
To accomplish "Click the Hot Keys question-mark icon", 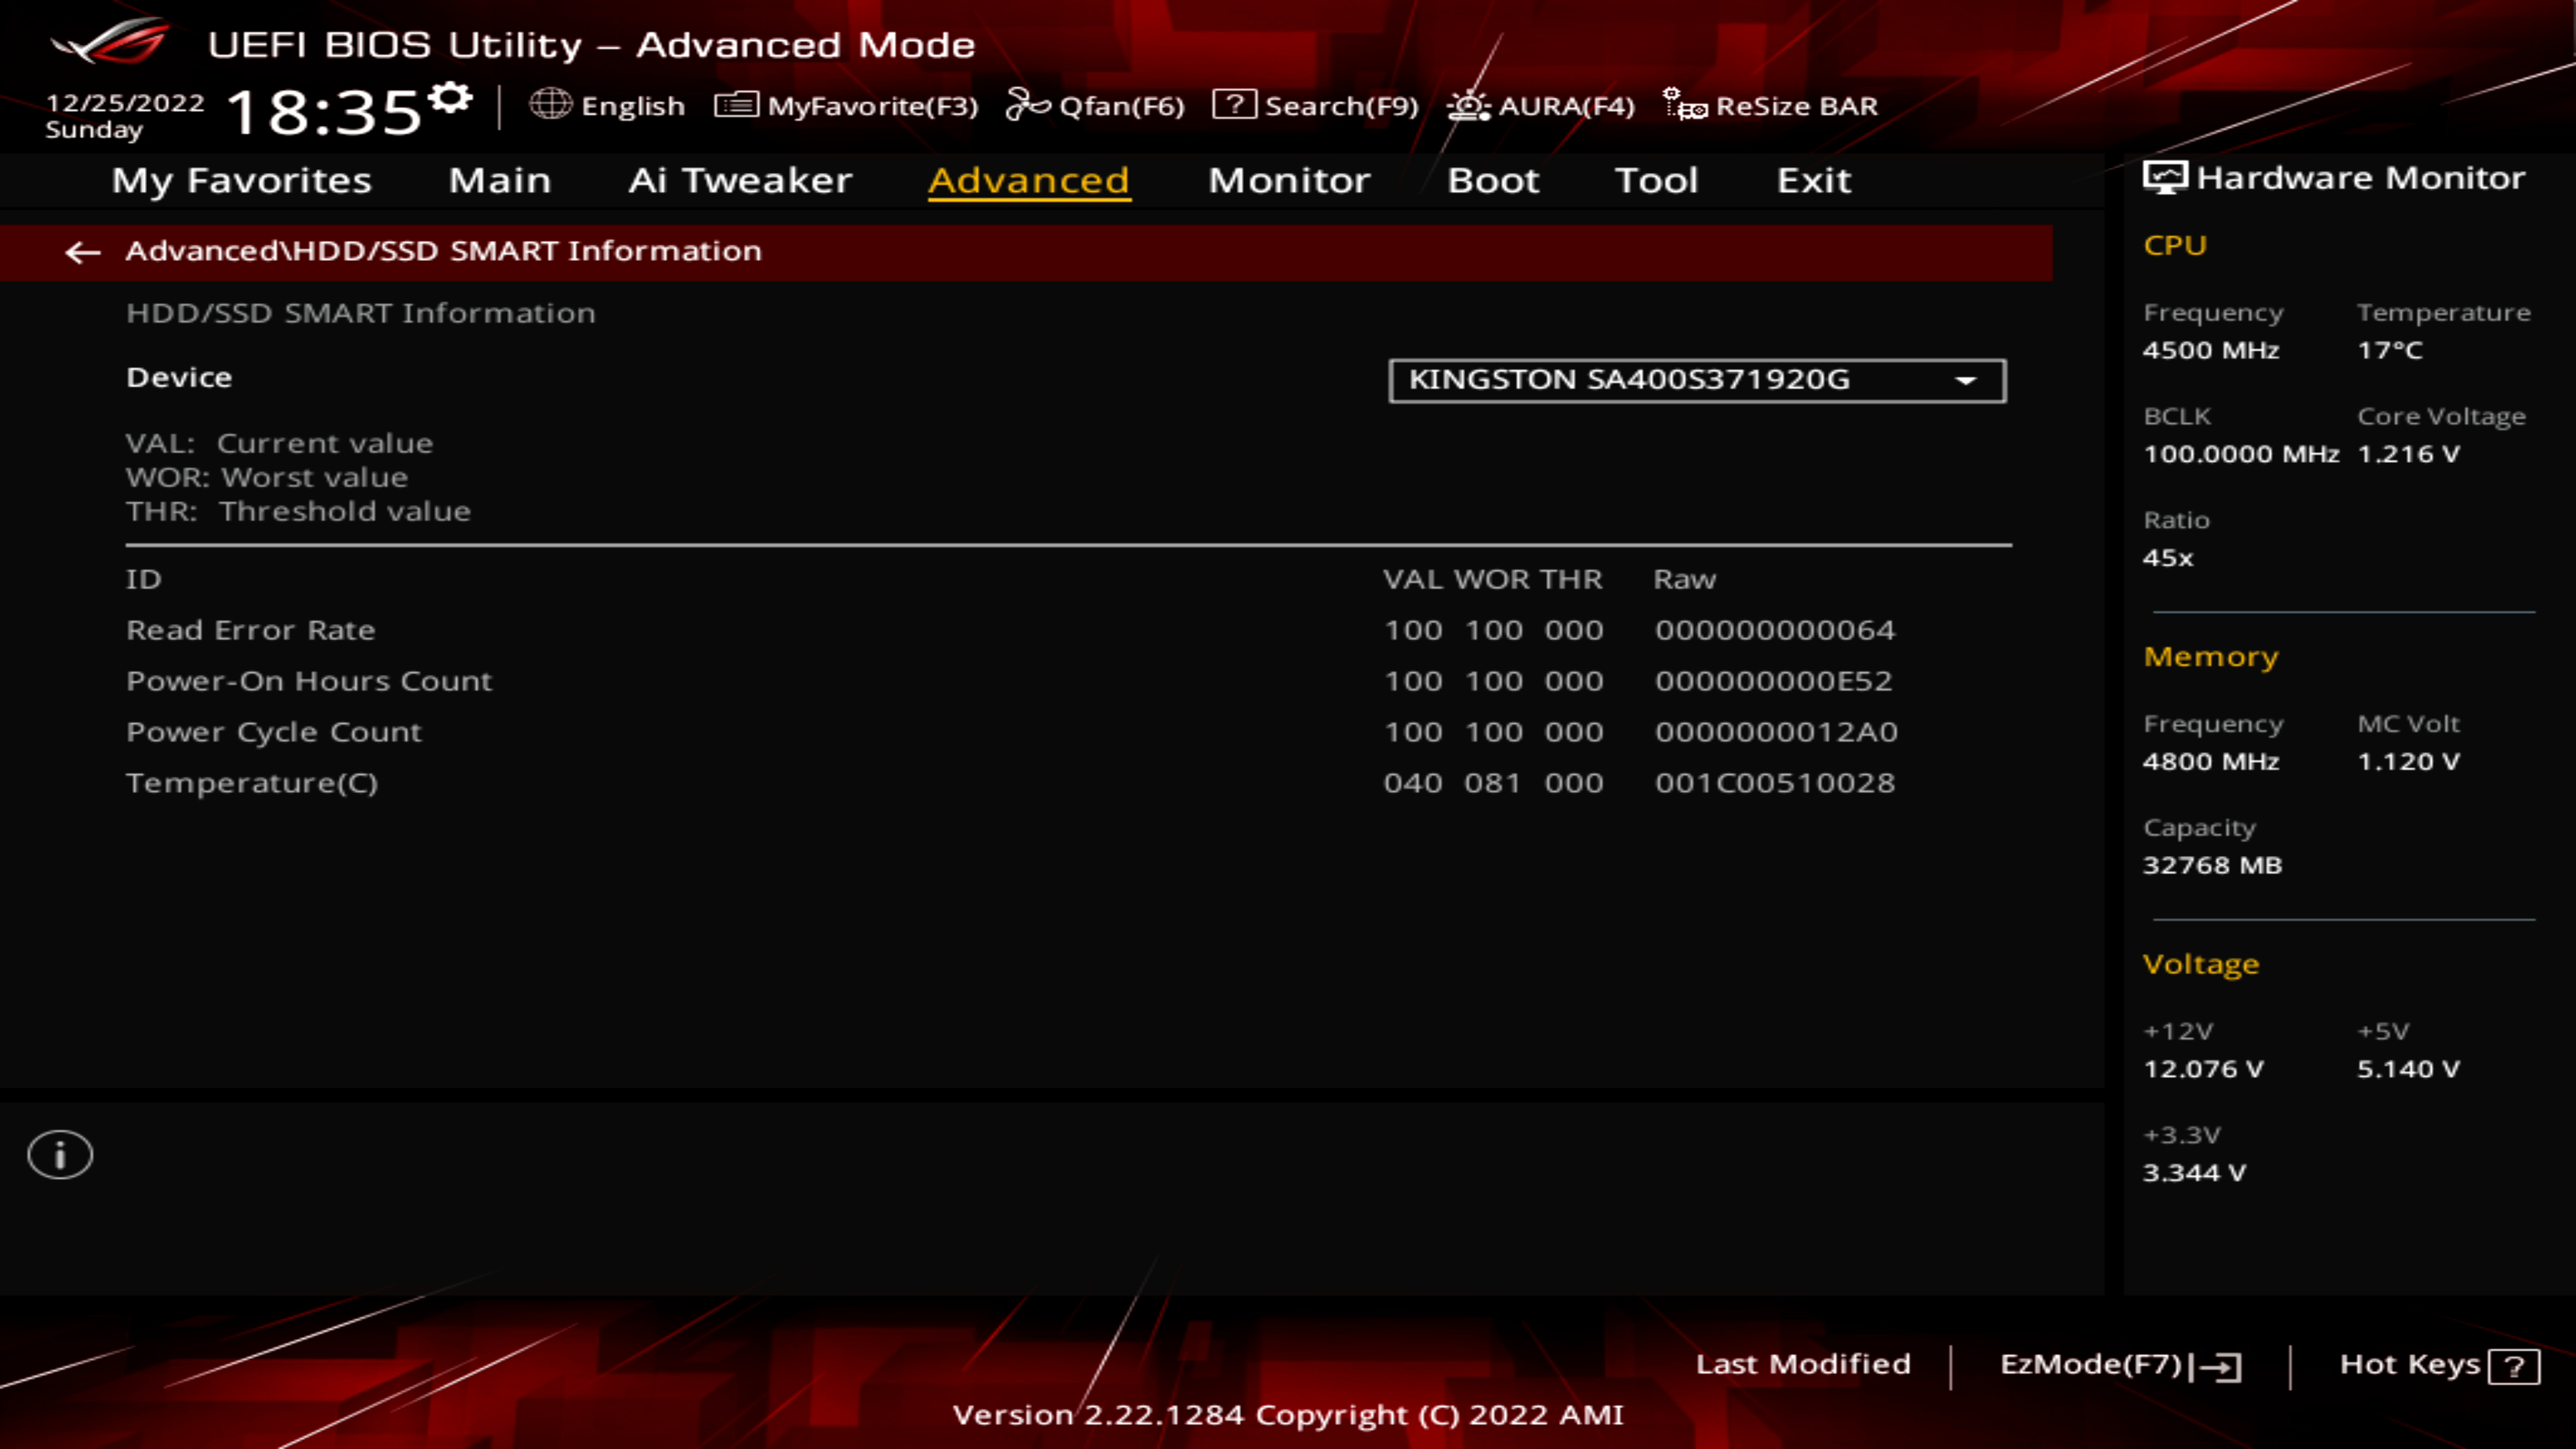I will [2514, 1366].
